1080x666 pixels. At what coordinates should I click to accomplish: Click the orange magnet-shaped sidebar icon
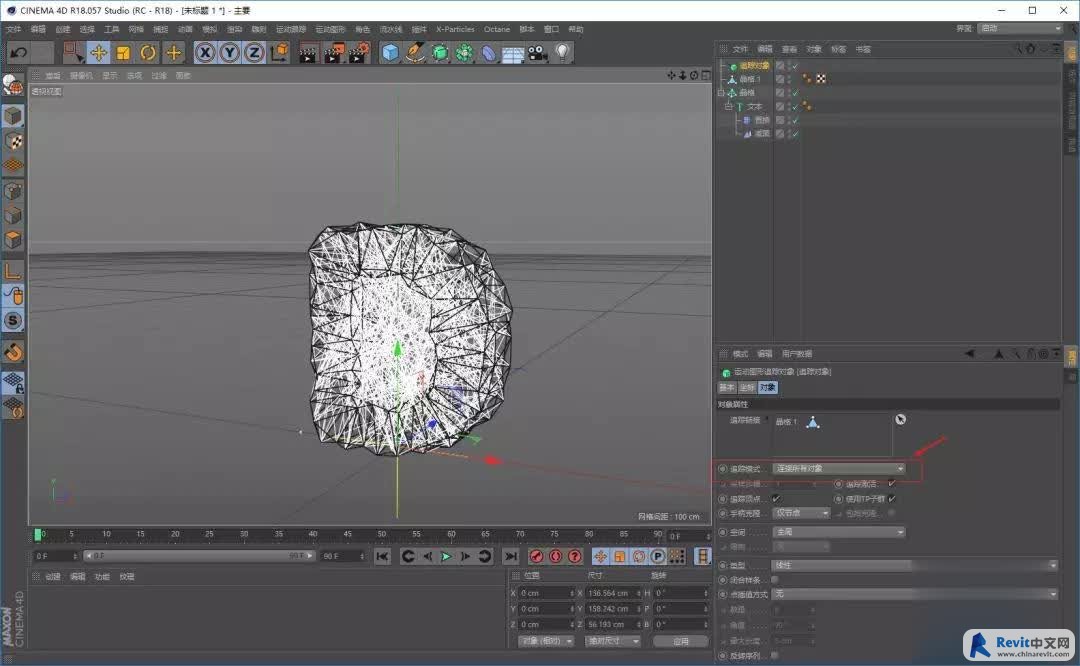click(13, 352)
